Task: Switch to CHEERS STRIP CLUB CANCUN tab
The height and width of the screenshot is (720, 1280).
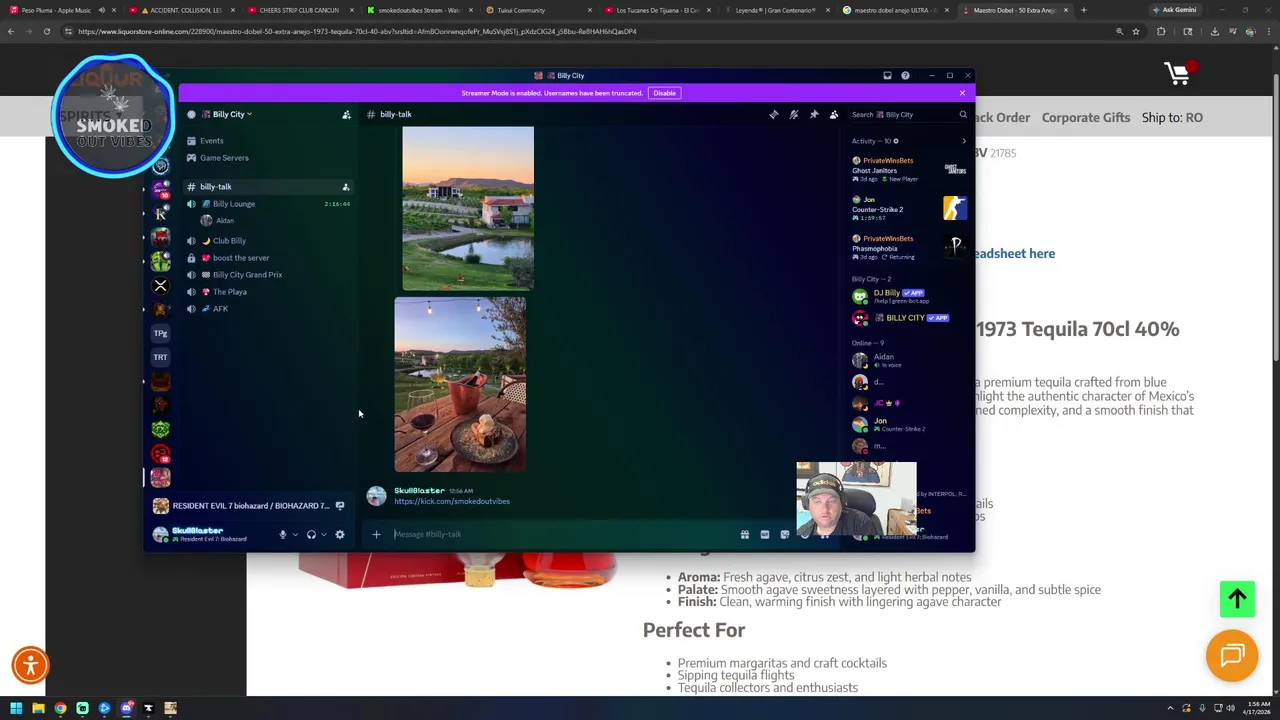Action: click(x=298, y=10)
